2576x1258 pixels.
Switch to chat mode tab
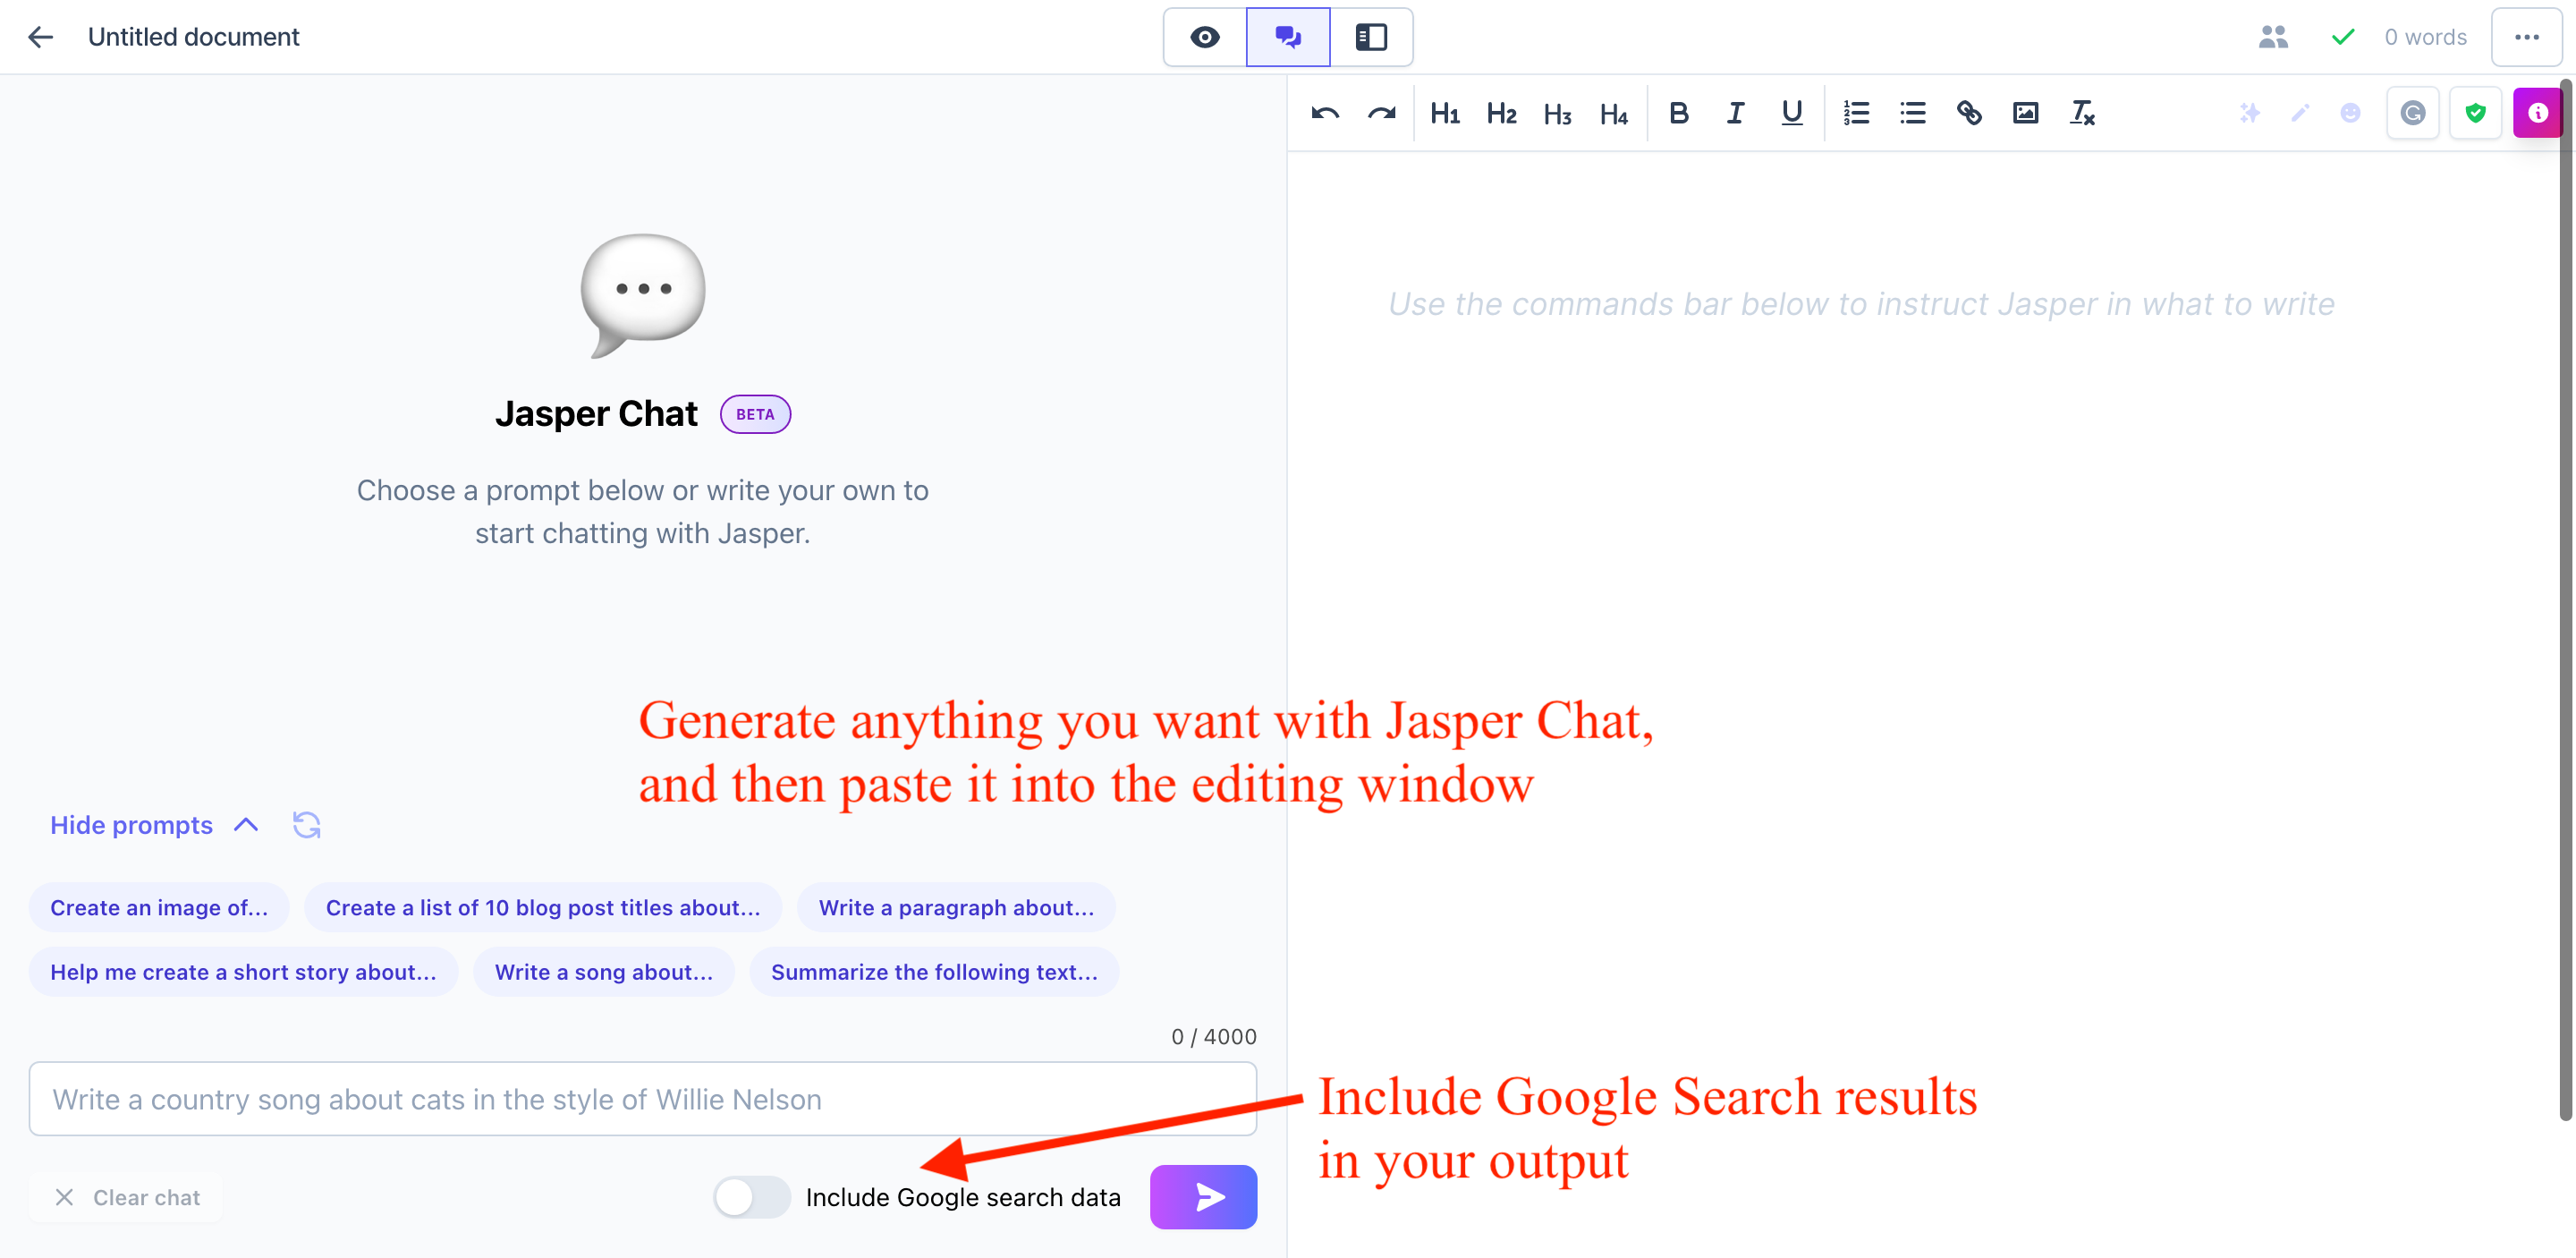tap(1288, 37)
